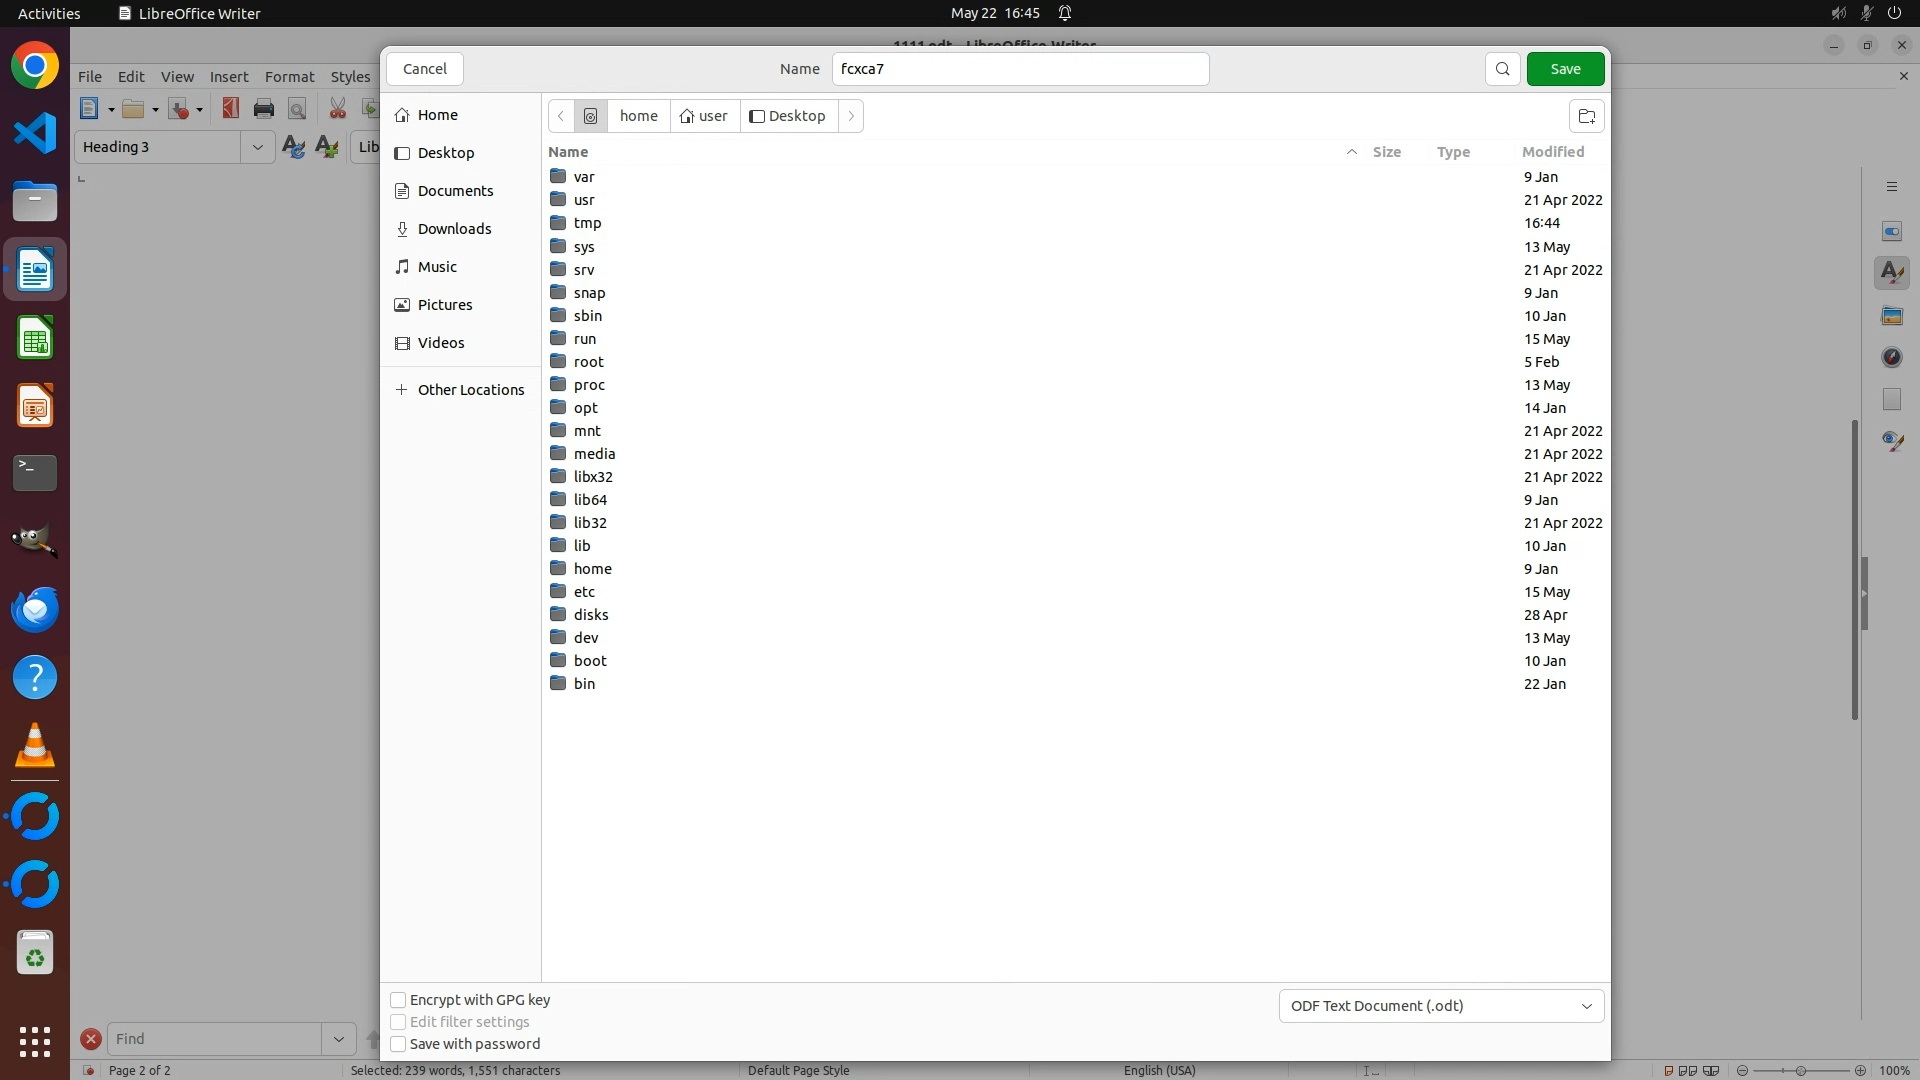The image size is (1920, 1080).
Task: Select Downloads in the places sidebar
Action: coord(454,229)
